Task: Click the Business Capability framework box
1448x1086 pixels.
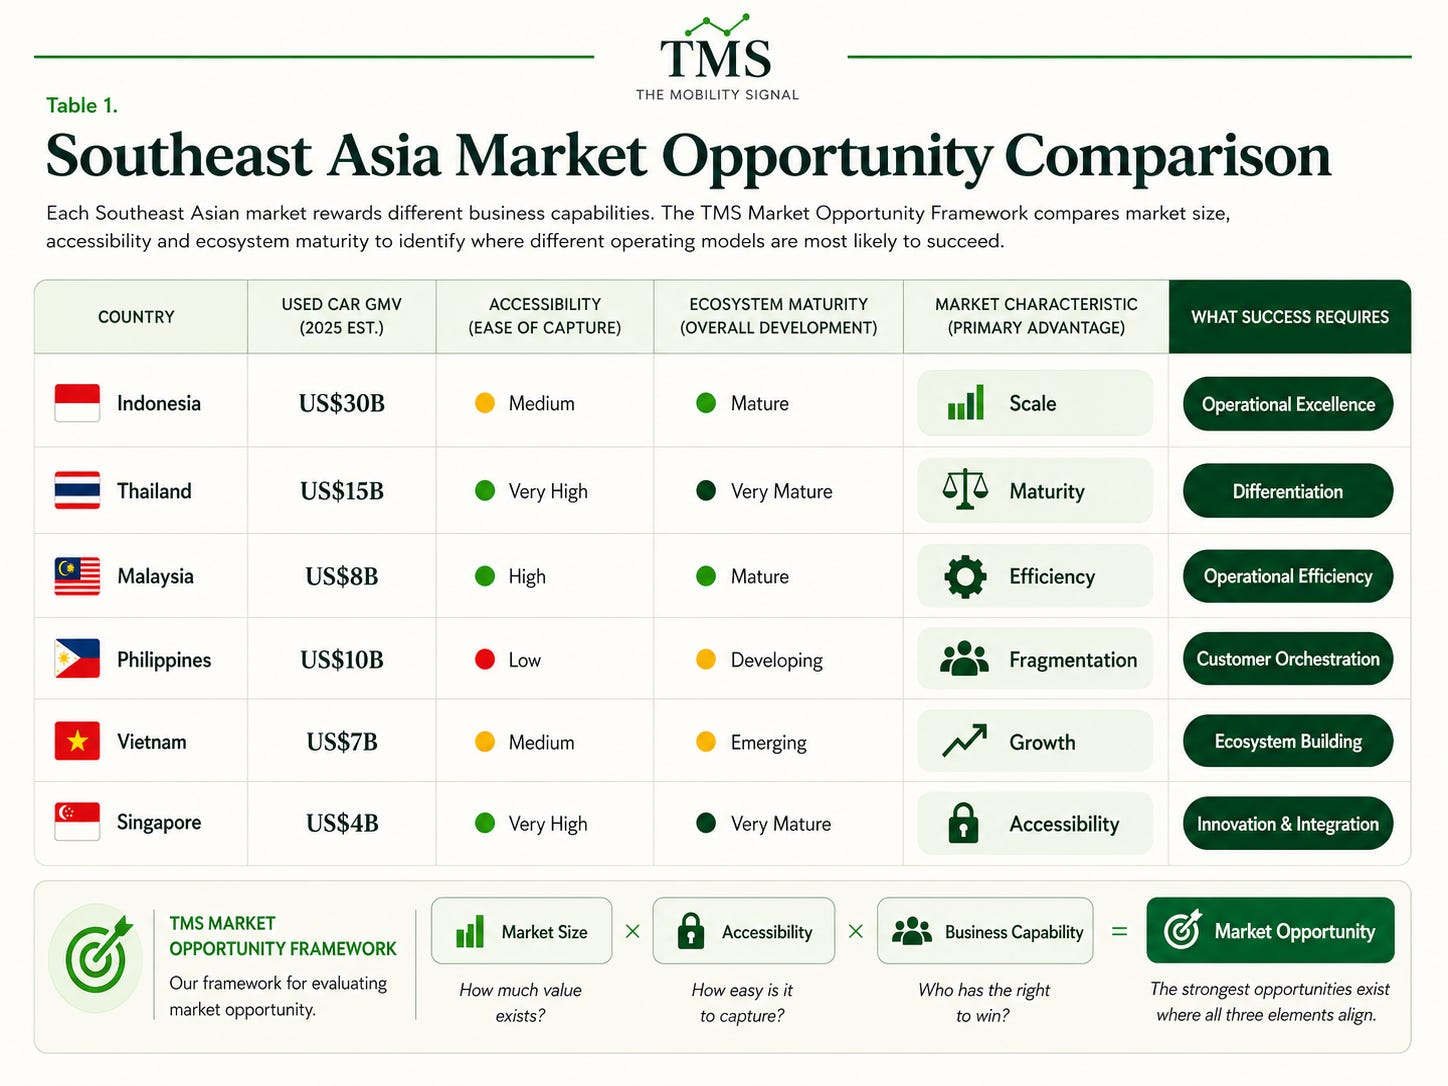Action: 985,931
